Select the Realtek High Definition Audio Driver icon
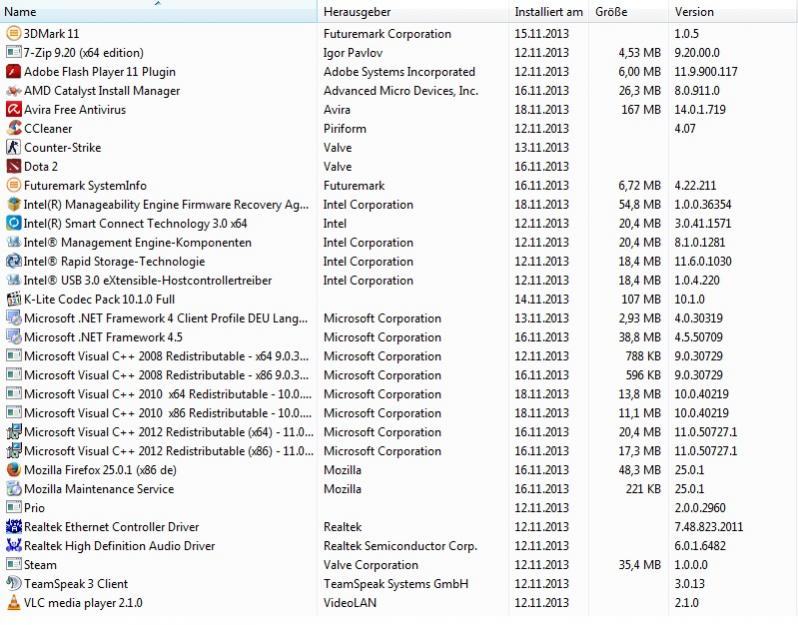798x625 pixels. click(14, 546)
